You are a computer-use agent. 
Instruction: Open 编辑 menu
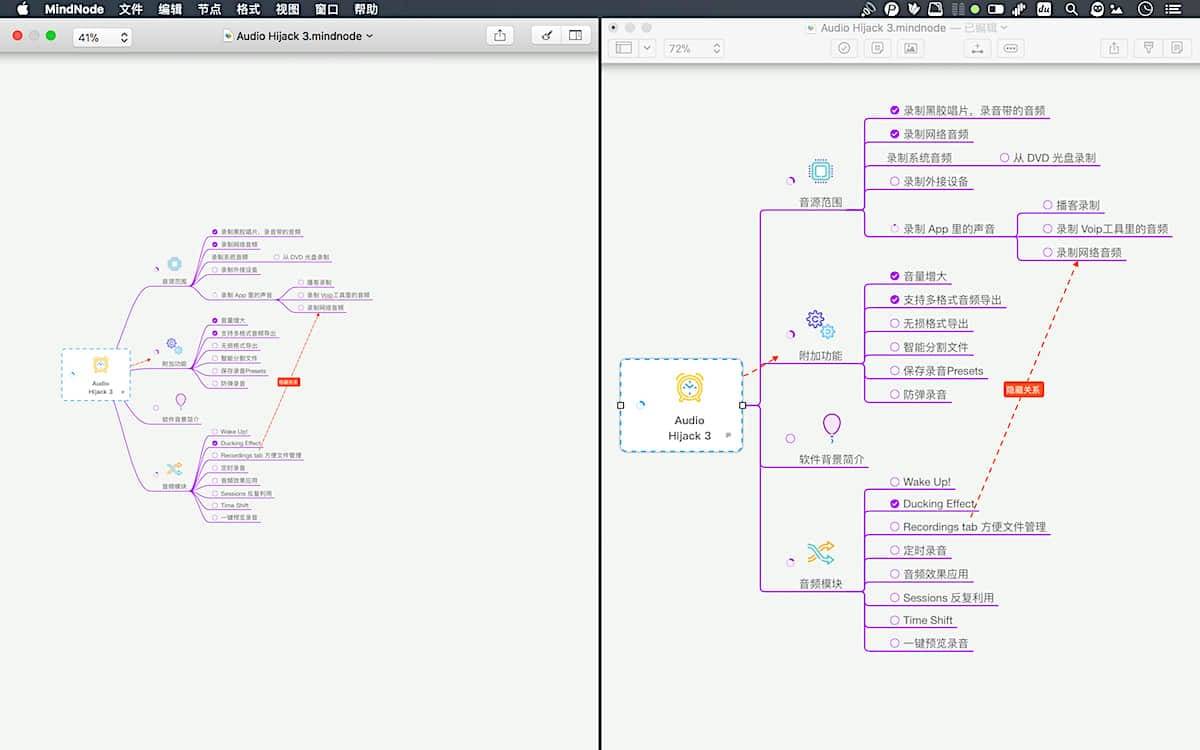pos(170,9)
